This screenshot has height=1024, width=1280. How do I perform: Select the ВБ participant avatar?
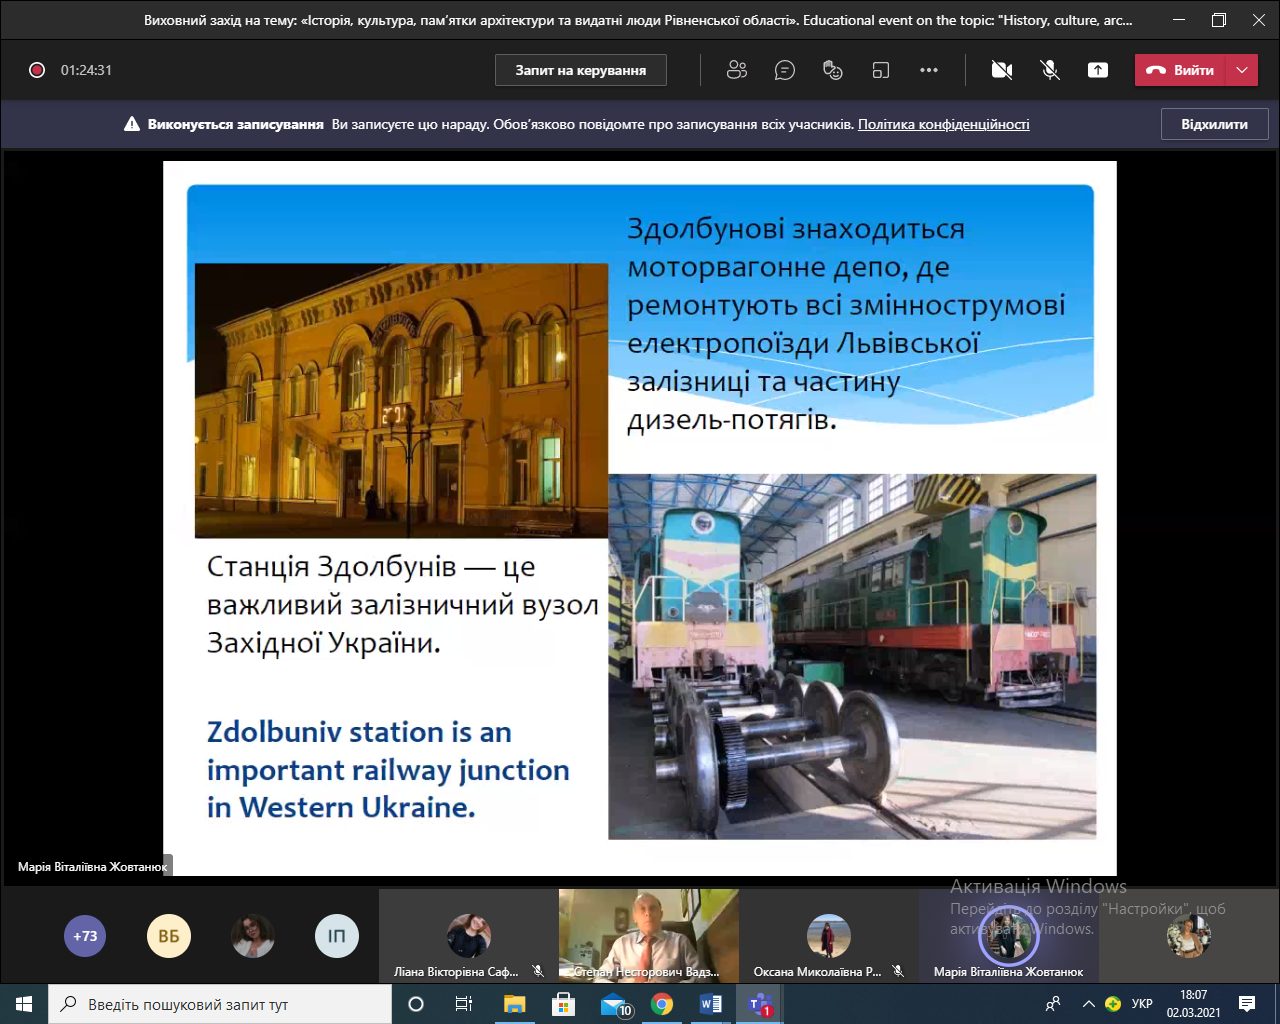tap(169, 936)
